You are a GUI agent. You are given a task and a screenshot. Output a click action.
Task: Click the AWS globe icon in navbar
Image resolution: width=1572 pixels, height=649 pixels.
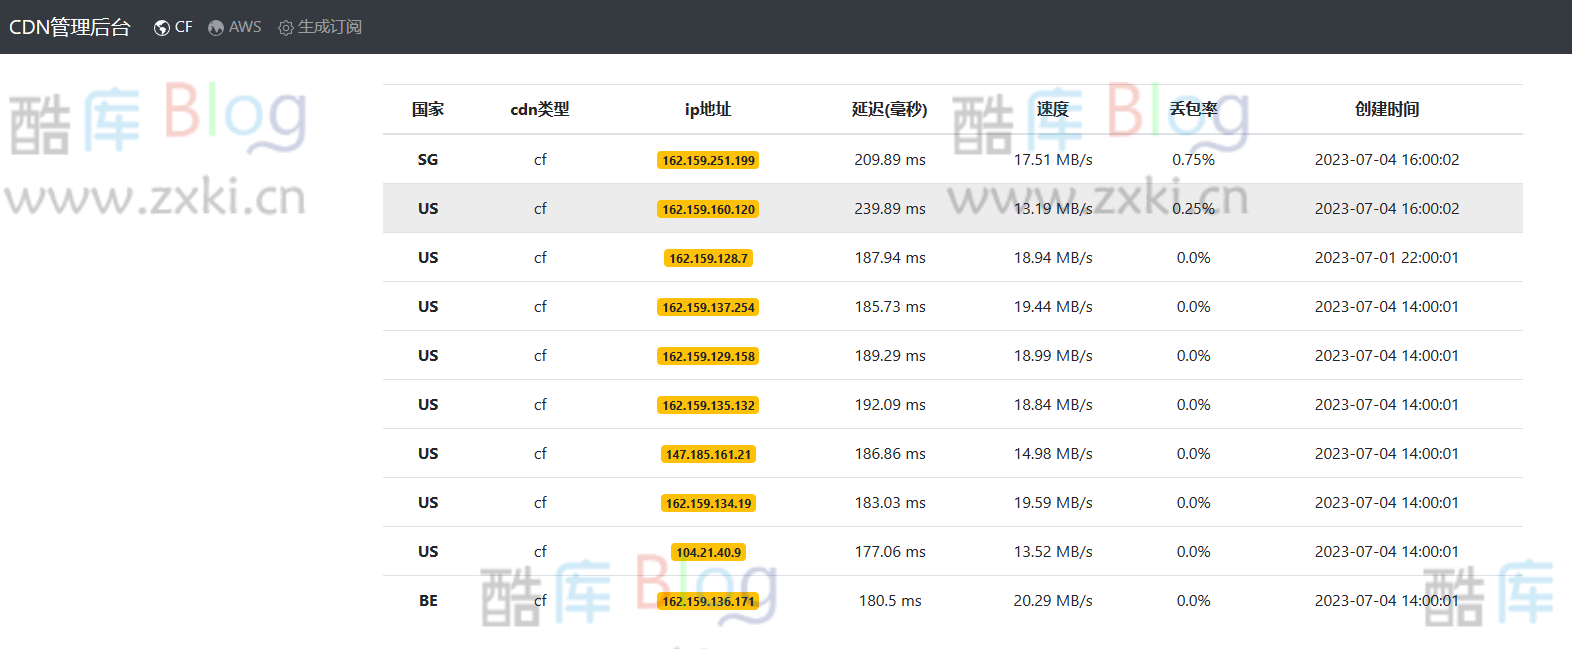[216, 28]
